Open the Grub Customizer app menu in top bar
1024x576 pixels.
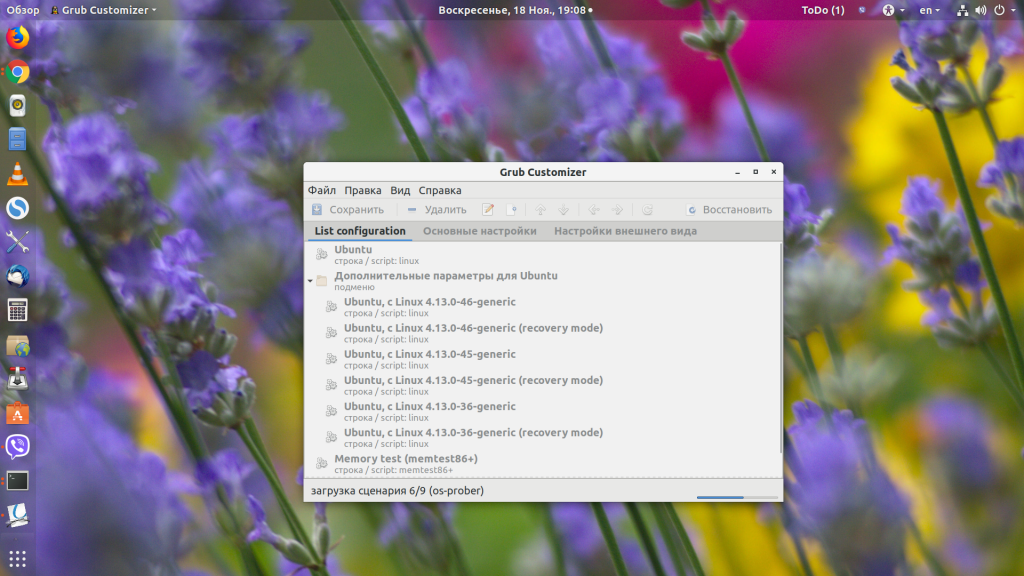[108, 10]
